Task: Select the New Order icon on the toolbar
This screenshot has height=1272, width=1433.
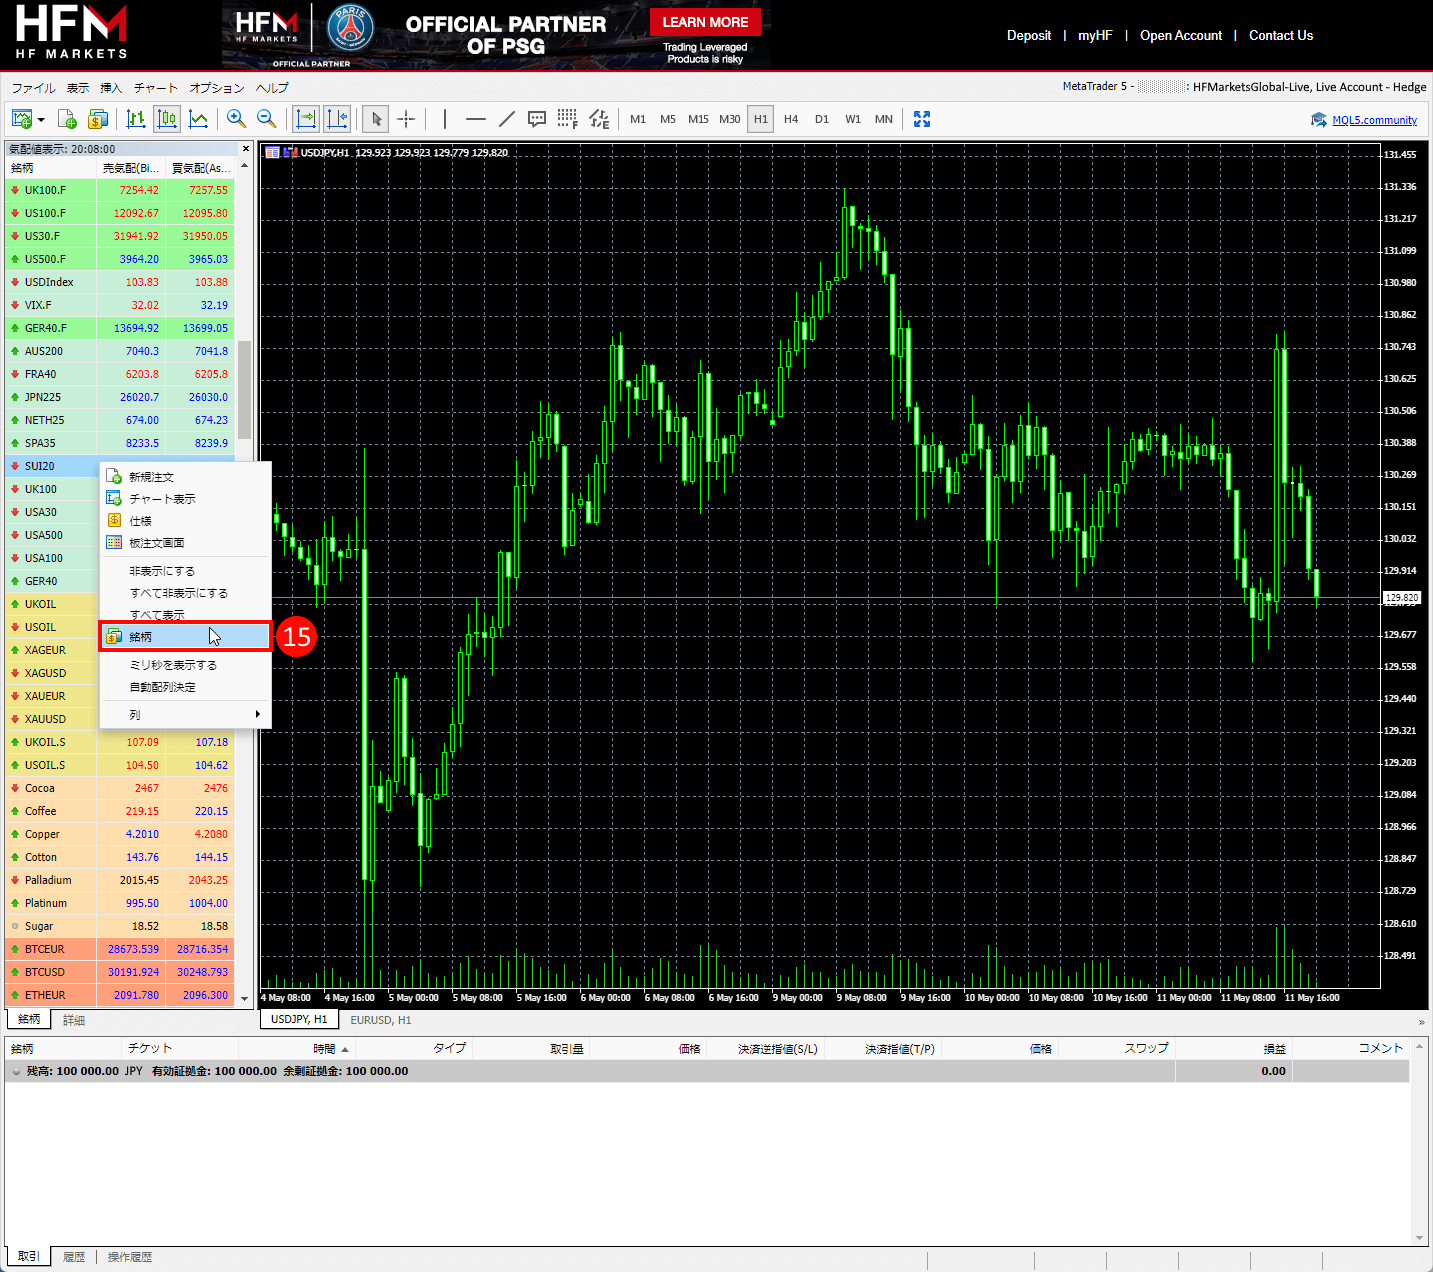Action: (68, 119)
